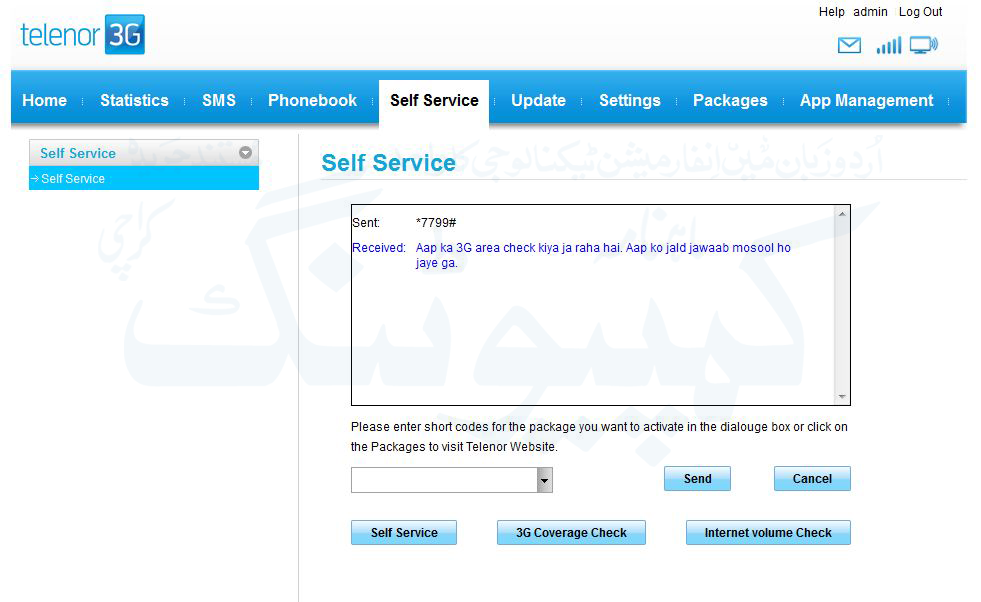Click the Telenor 3G logo
The width and height of the screenshot is (981, 602).
[83, 35]
